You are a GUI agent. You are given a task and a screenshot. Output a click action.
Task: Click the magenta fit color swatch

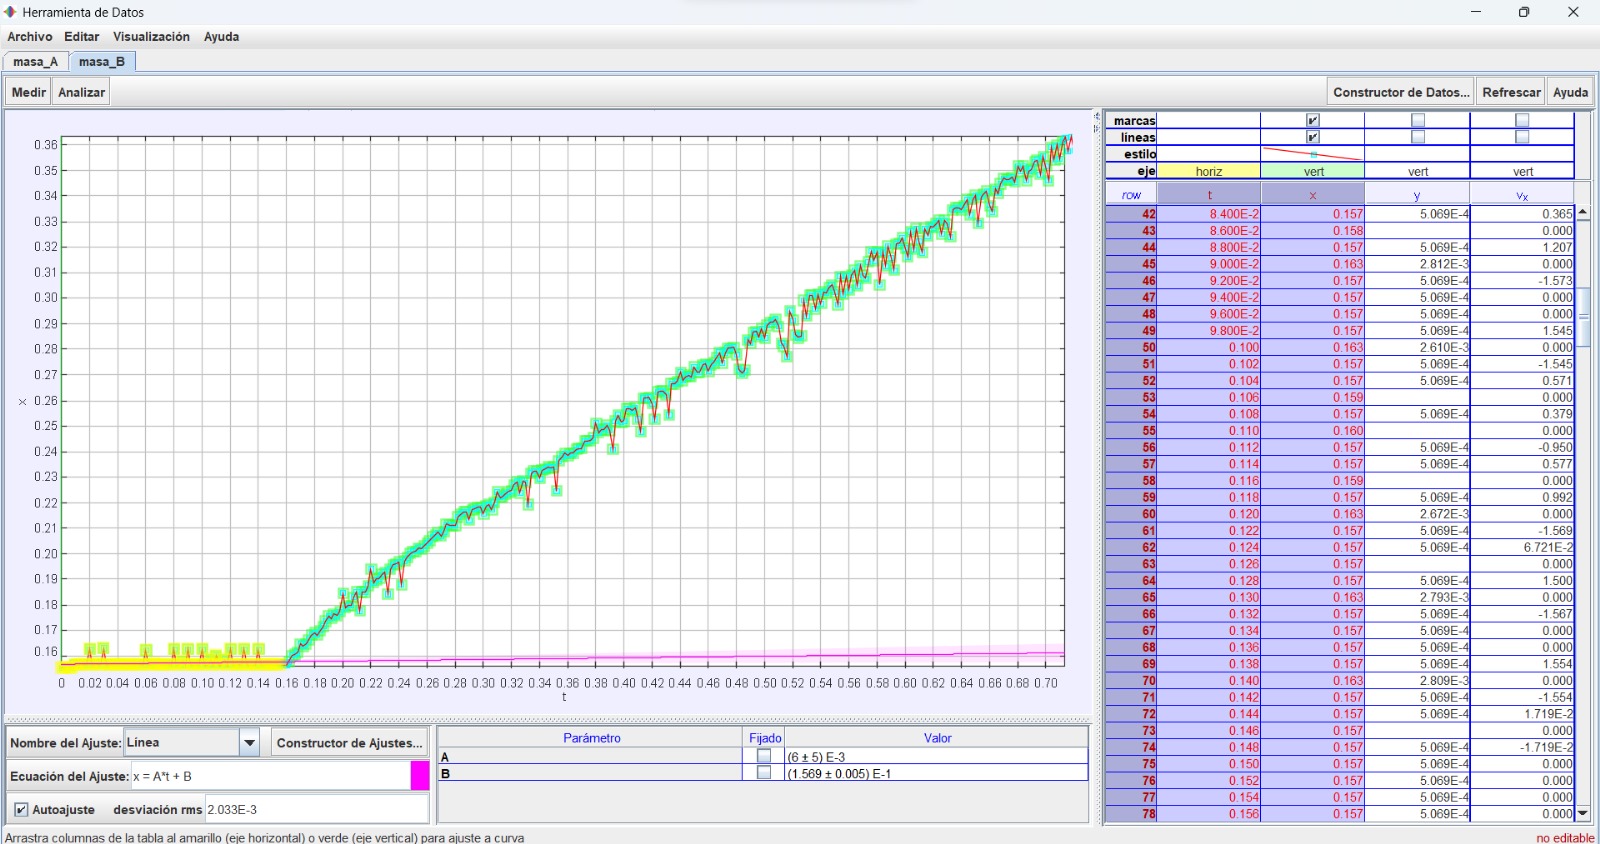(x=420, y=776)
